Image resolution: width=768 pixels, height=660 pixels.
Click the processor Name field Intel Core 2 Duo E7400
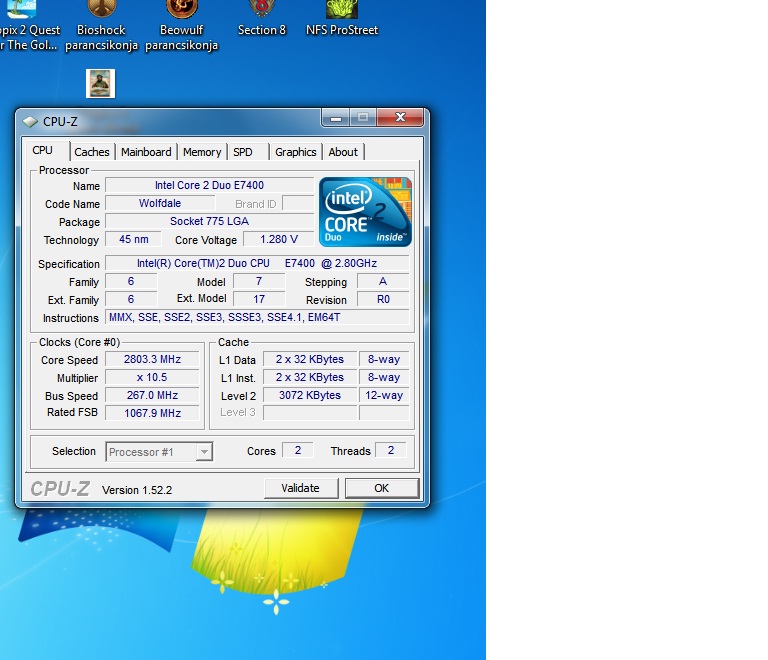coord(210,185)
